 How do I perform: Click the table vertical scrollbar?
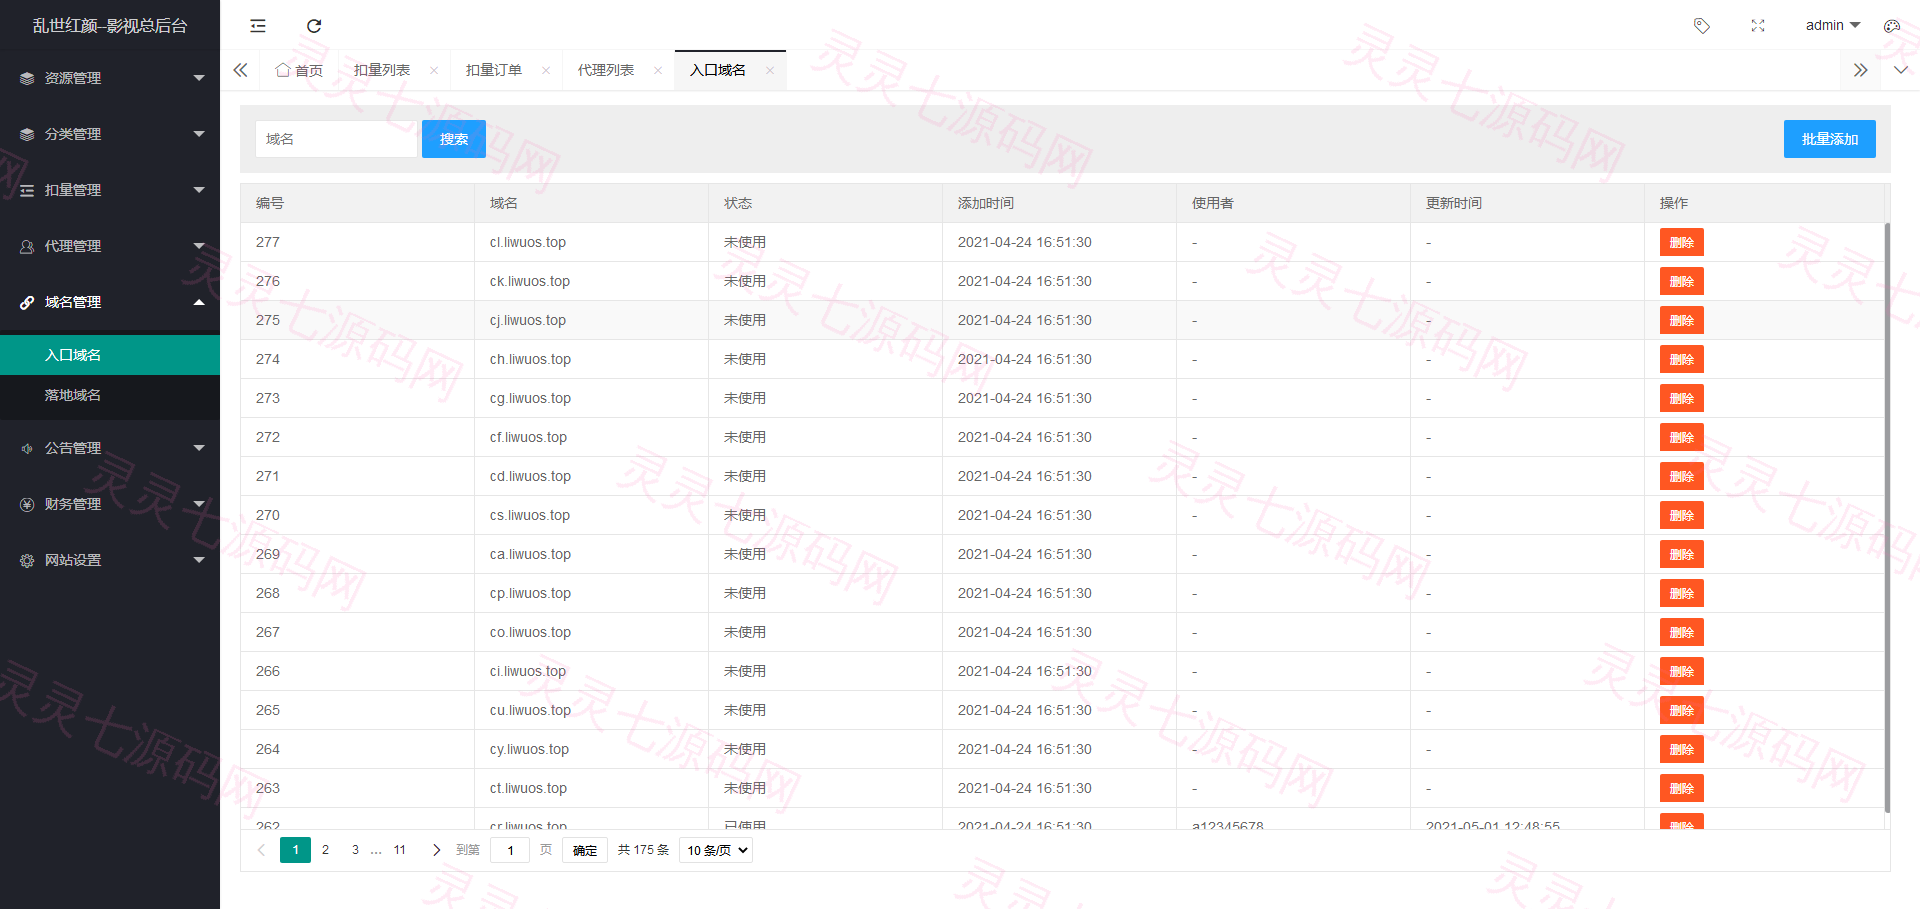pyautogui.click(x=1887, y=518)
